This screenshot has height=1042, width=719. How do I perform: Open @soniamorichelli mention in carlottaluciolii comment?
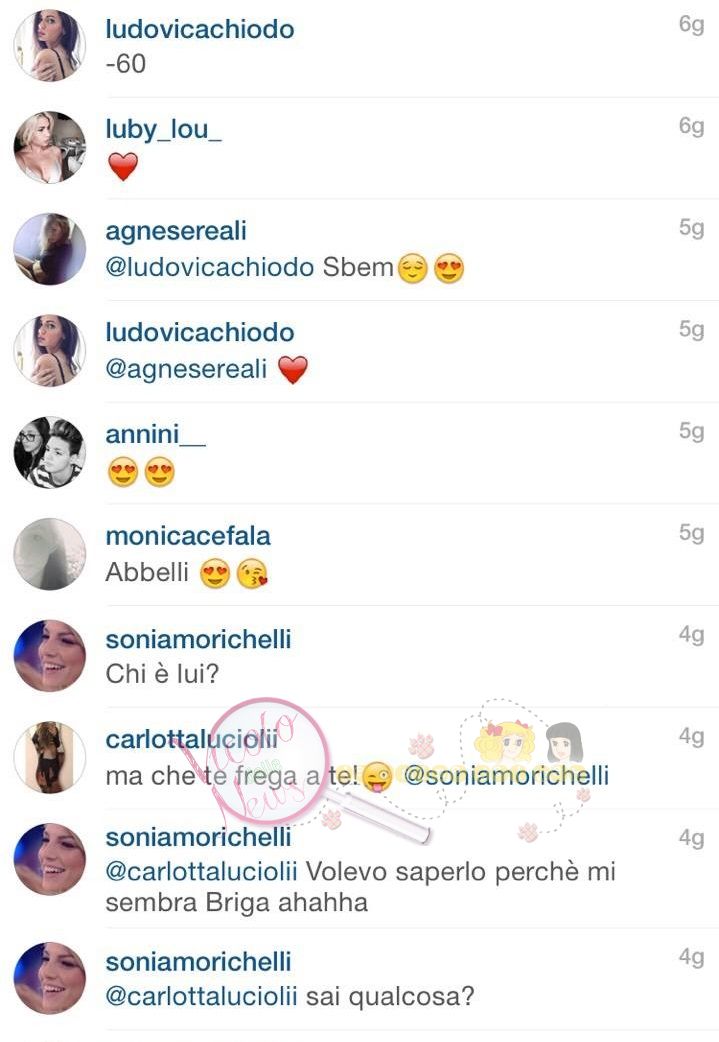tap(506, 775)
